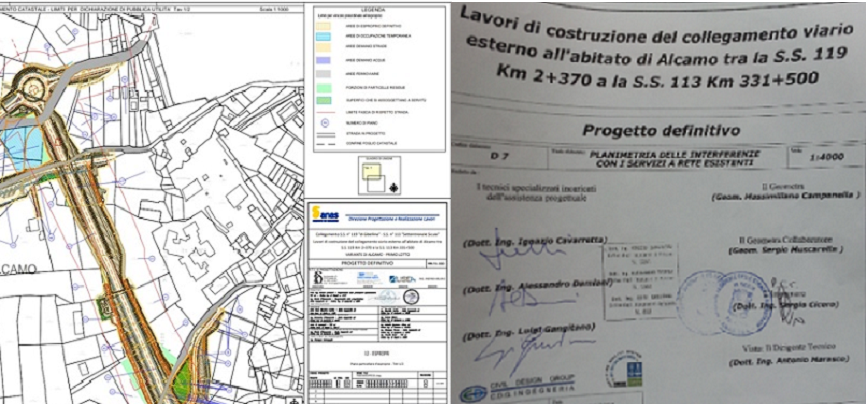Click the round seal in the drawing title block
The height and width of the screenshot is (404, 866).
point(410,296)
